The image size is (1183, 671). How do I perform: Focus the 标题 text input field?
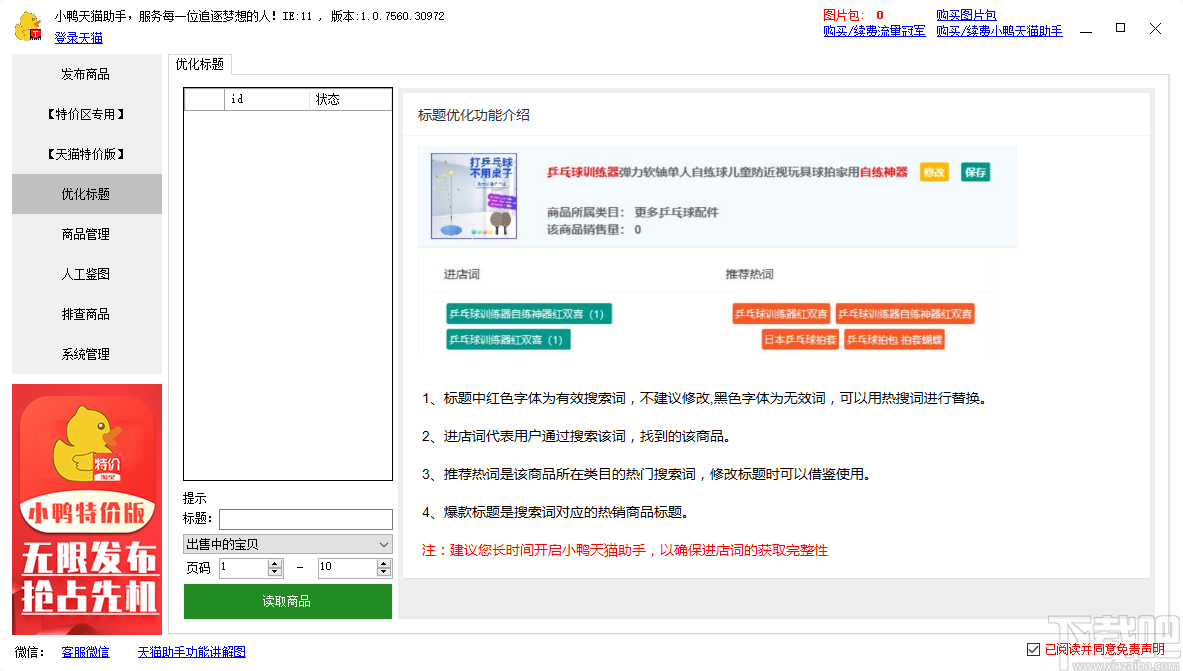pyautogui.click(x=306, y=519)
